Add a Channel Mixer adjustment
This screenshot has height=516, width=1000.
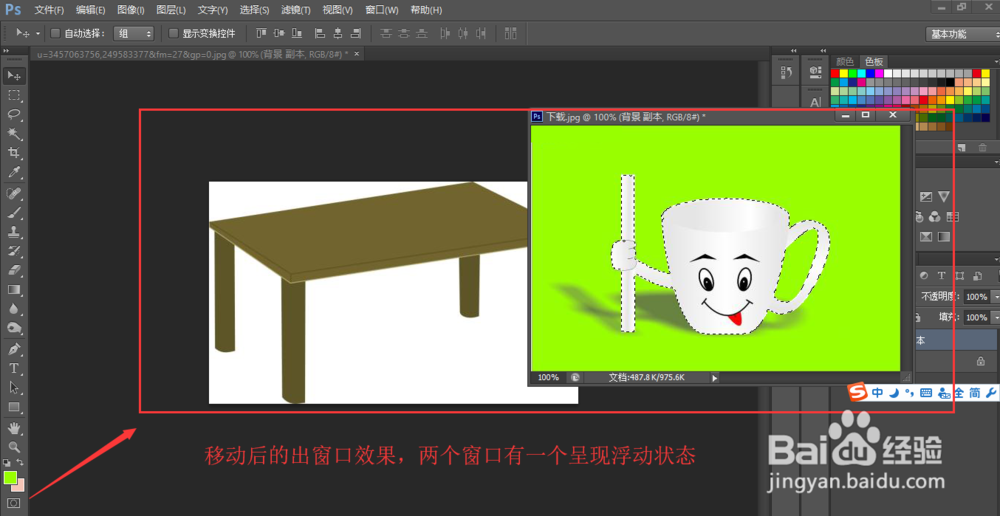936,216
